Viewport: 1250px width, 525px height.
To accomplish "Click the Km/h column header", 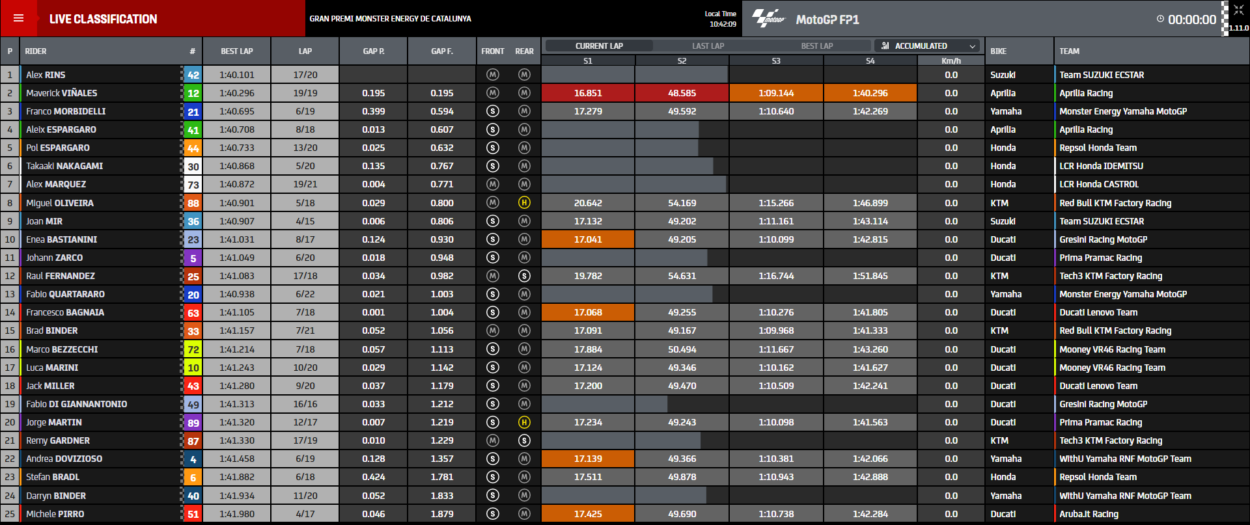I will [x=951, y=61].
